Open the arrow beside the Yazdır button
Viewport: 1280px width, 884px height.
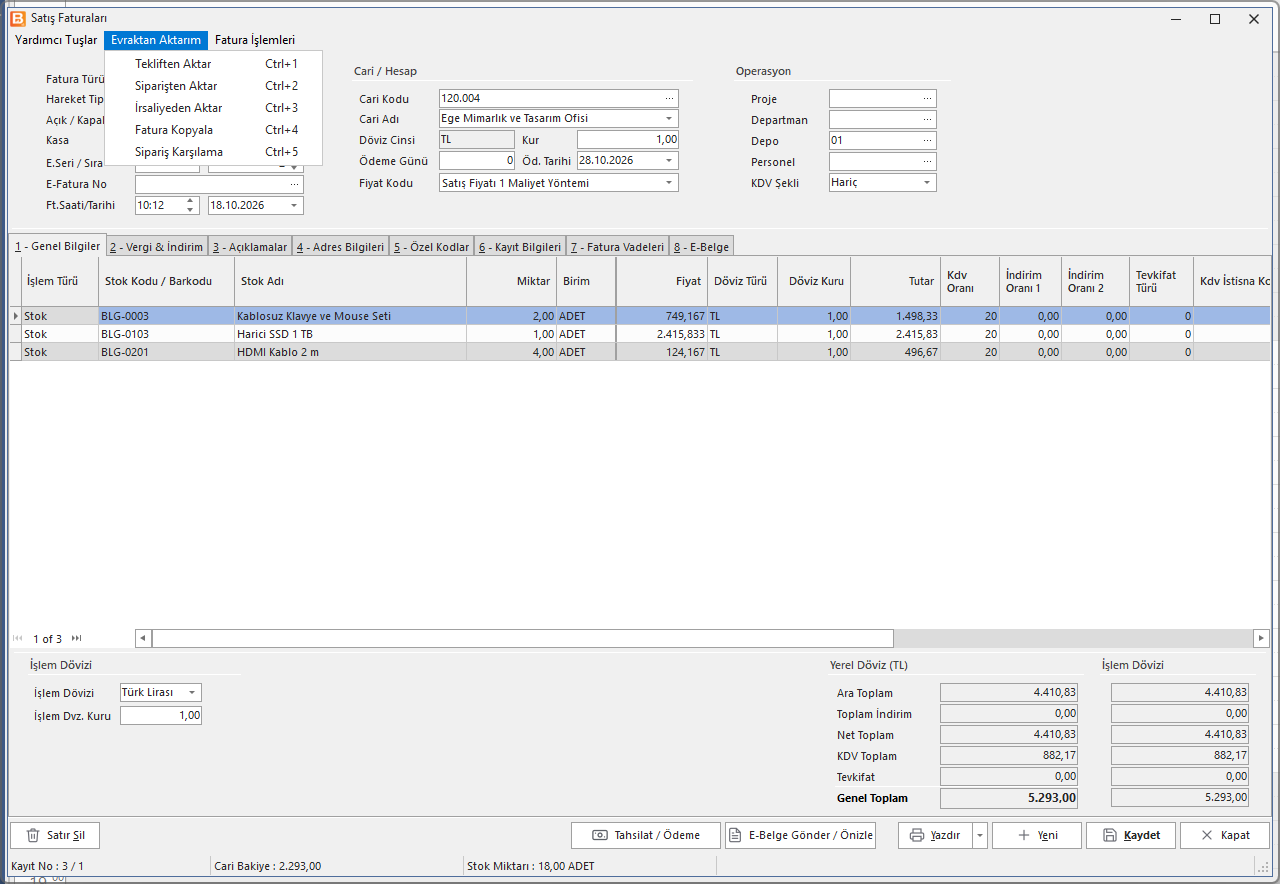(980, 835)
